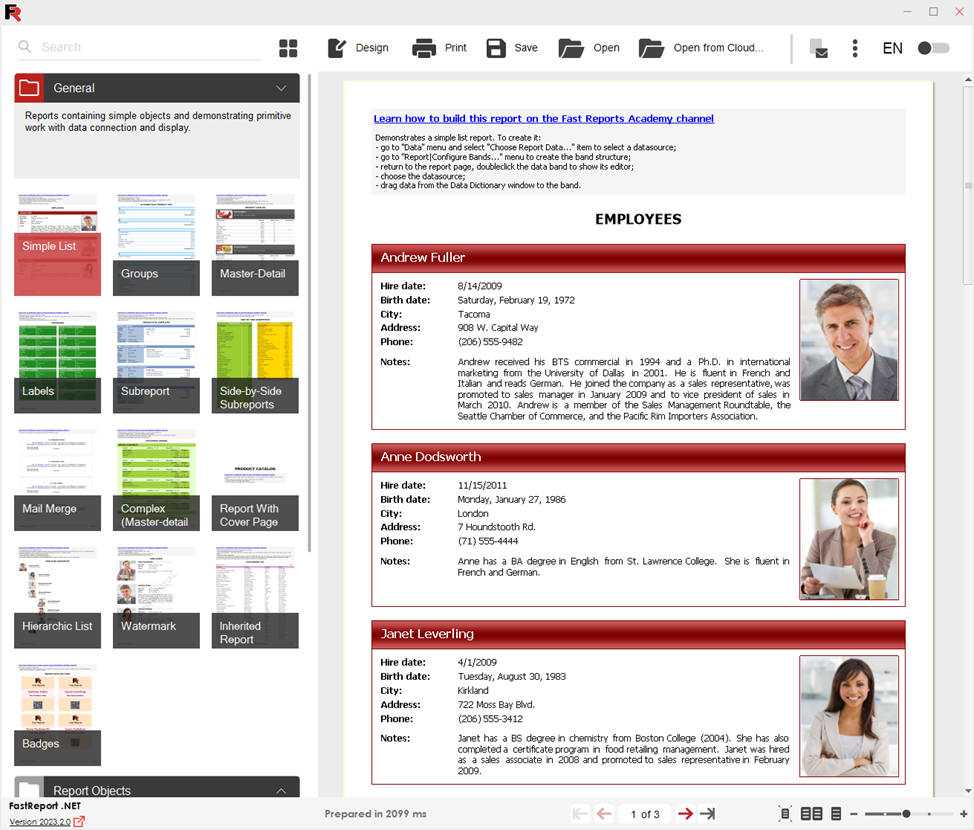Select the Master-Detail report thumbnail
The height and width of the screenshot is (830, 974).
point(255,245)
